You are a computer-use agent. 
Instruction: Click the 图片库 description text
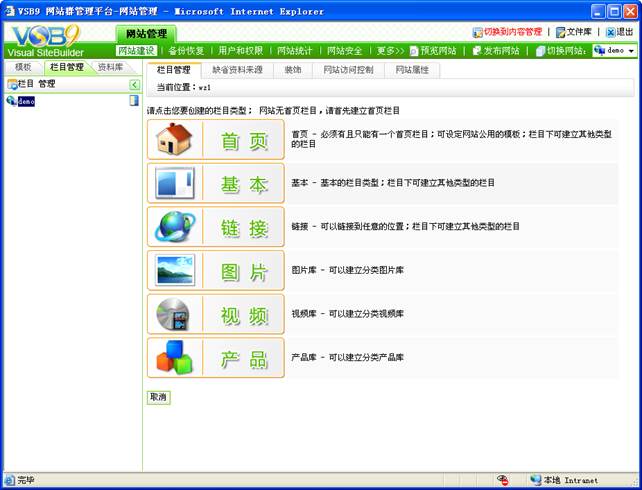[348, 270]
